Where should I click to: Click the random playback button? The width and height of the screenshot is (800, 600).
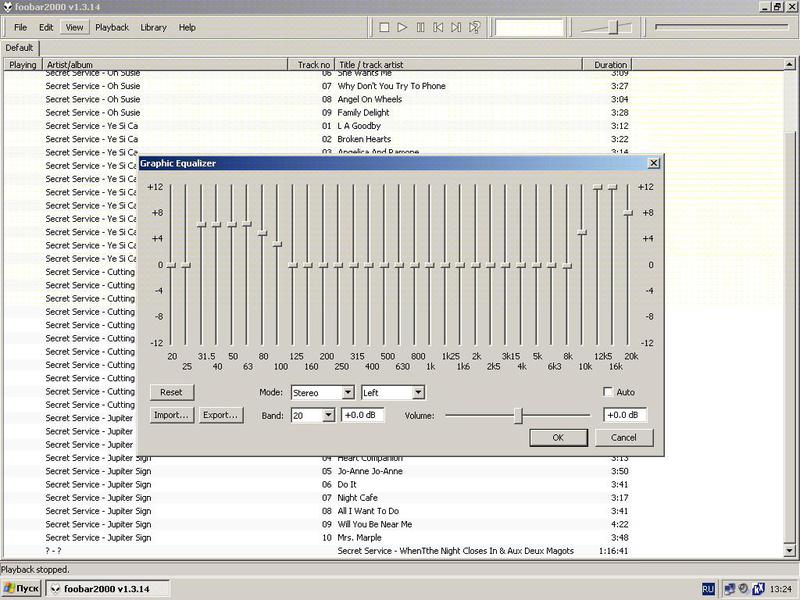coord(475,27)
